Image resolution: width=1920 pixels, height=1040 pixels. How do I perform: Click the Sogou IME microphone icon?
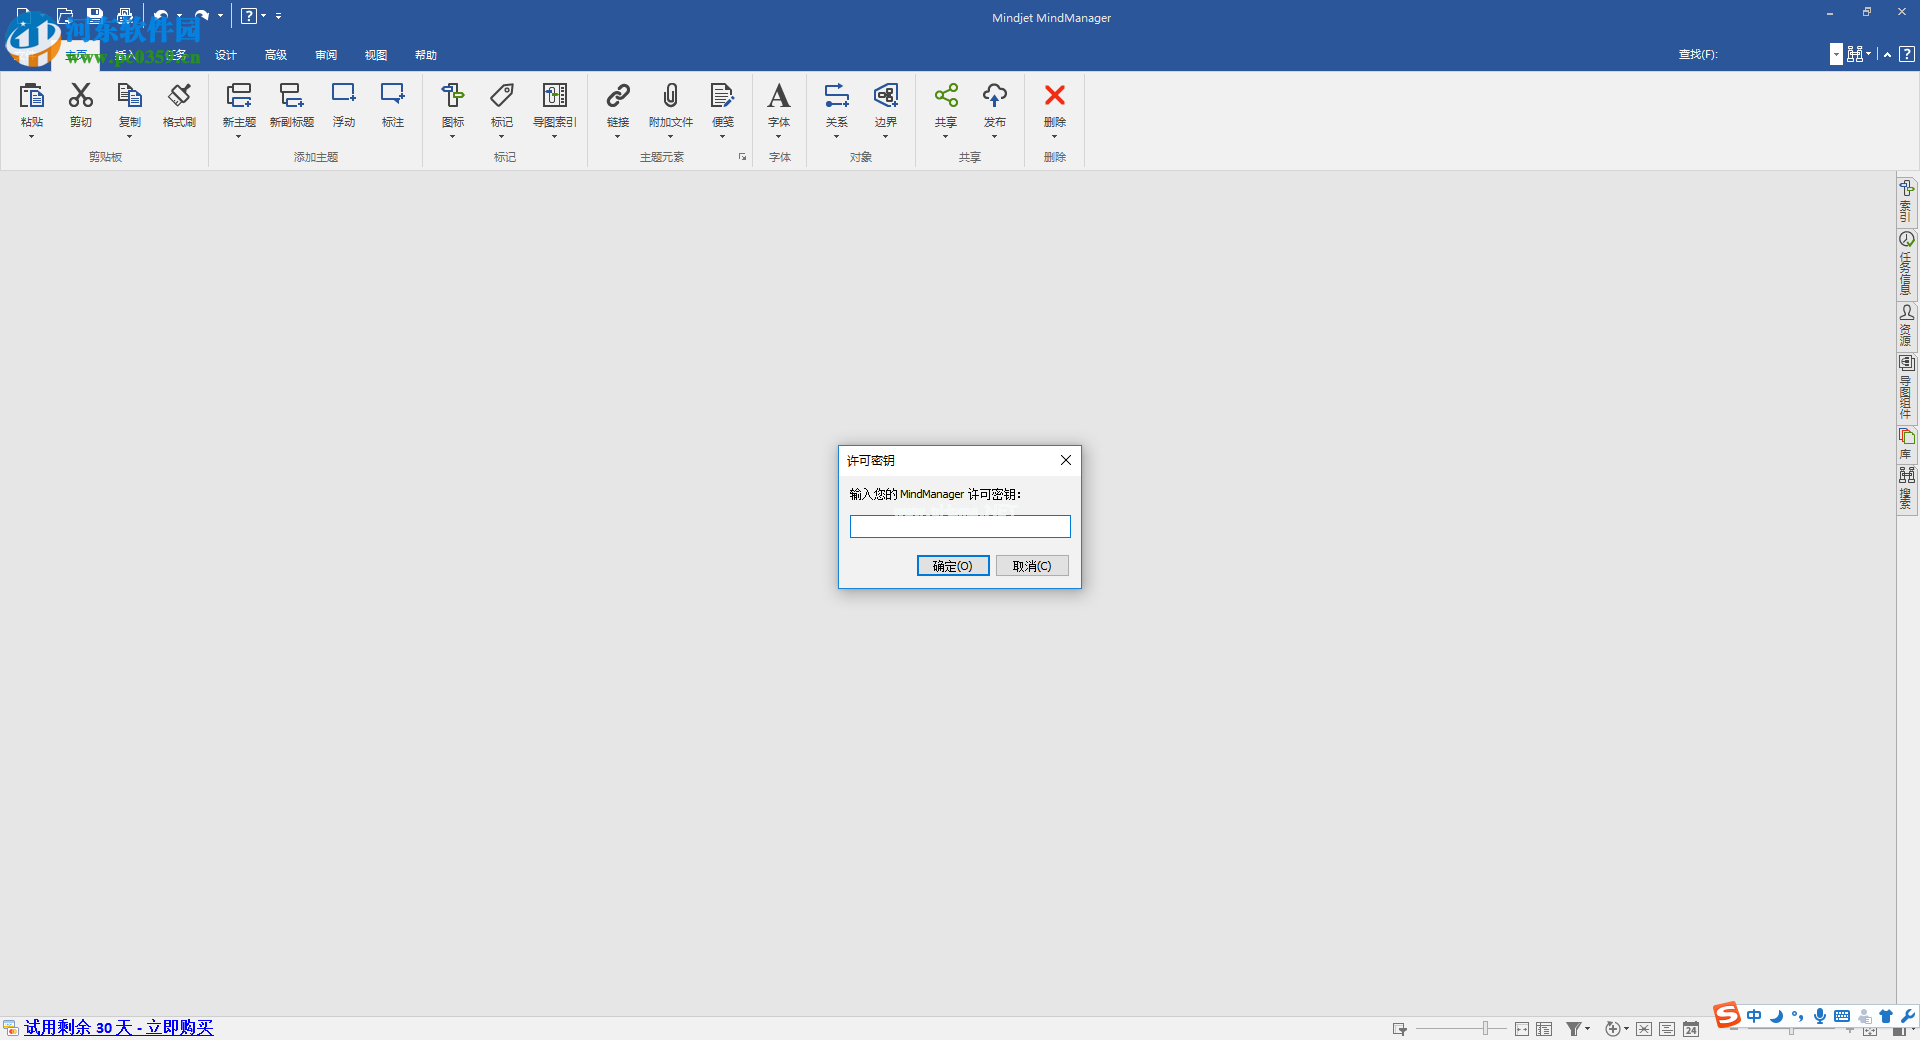click(1820, 1016)
